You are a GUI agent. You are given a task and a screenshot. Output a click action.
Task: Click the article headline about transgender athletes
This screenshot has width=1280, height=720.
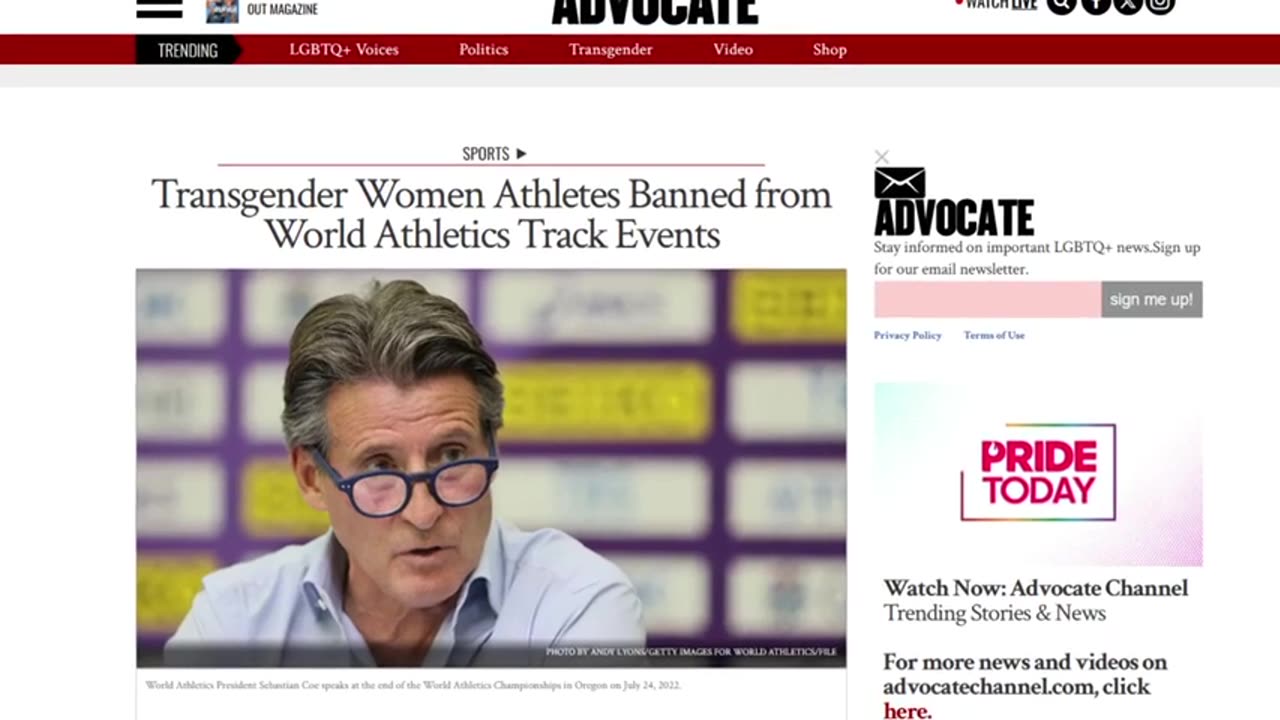(491, 214)
